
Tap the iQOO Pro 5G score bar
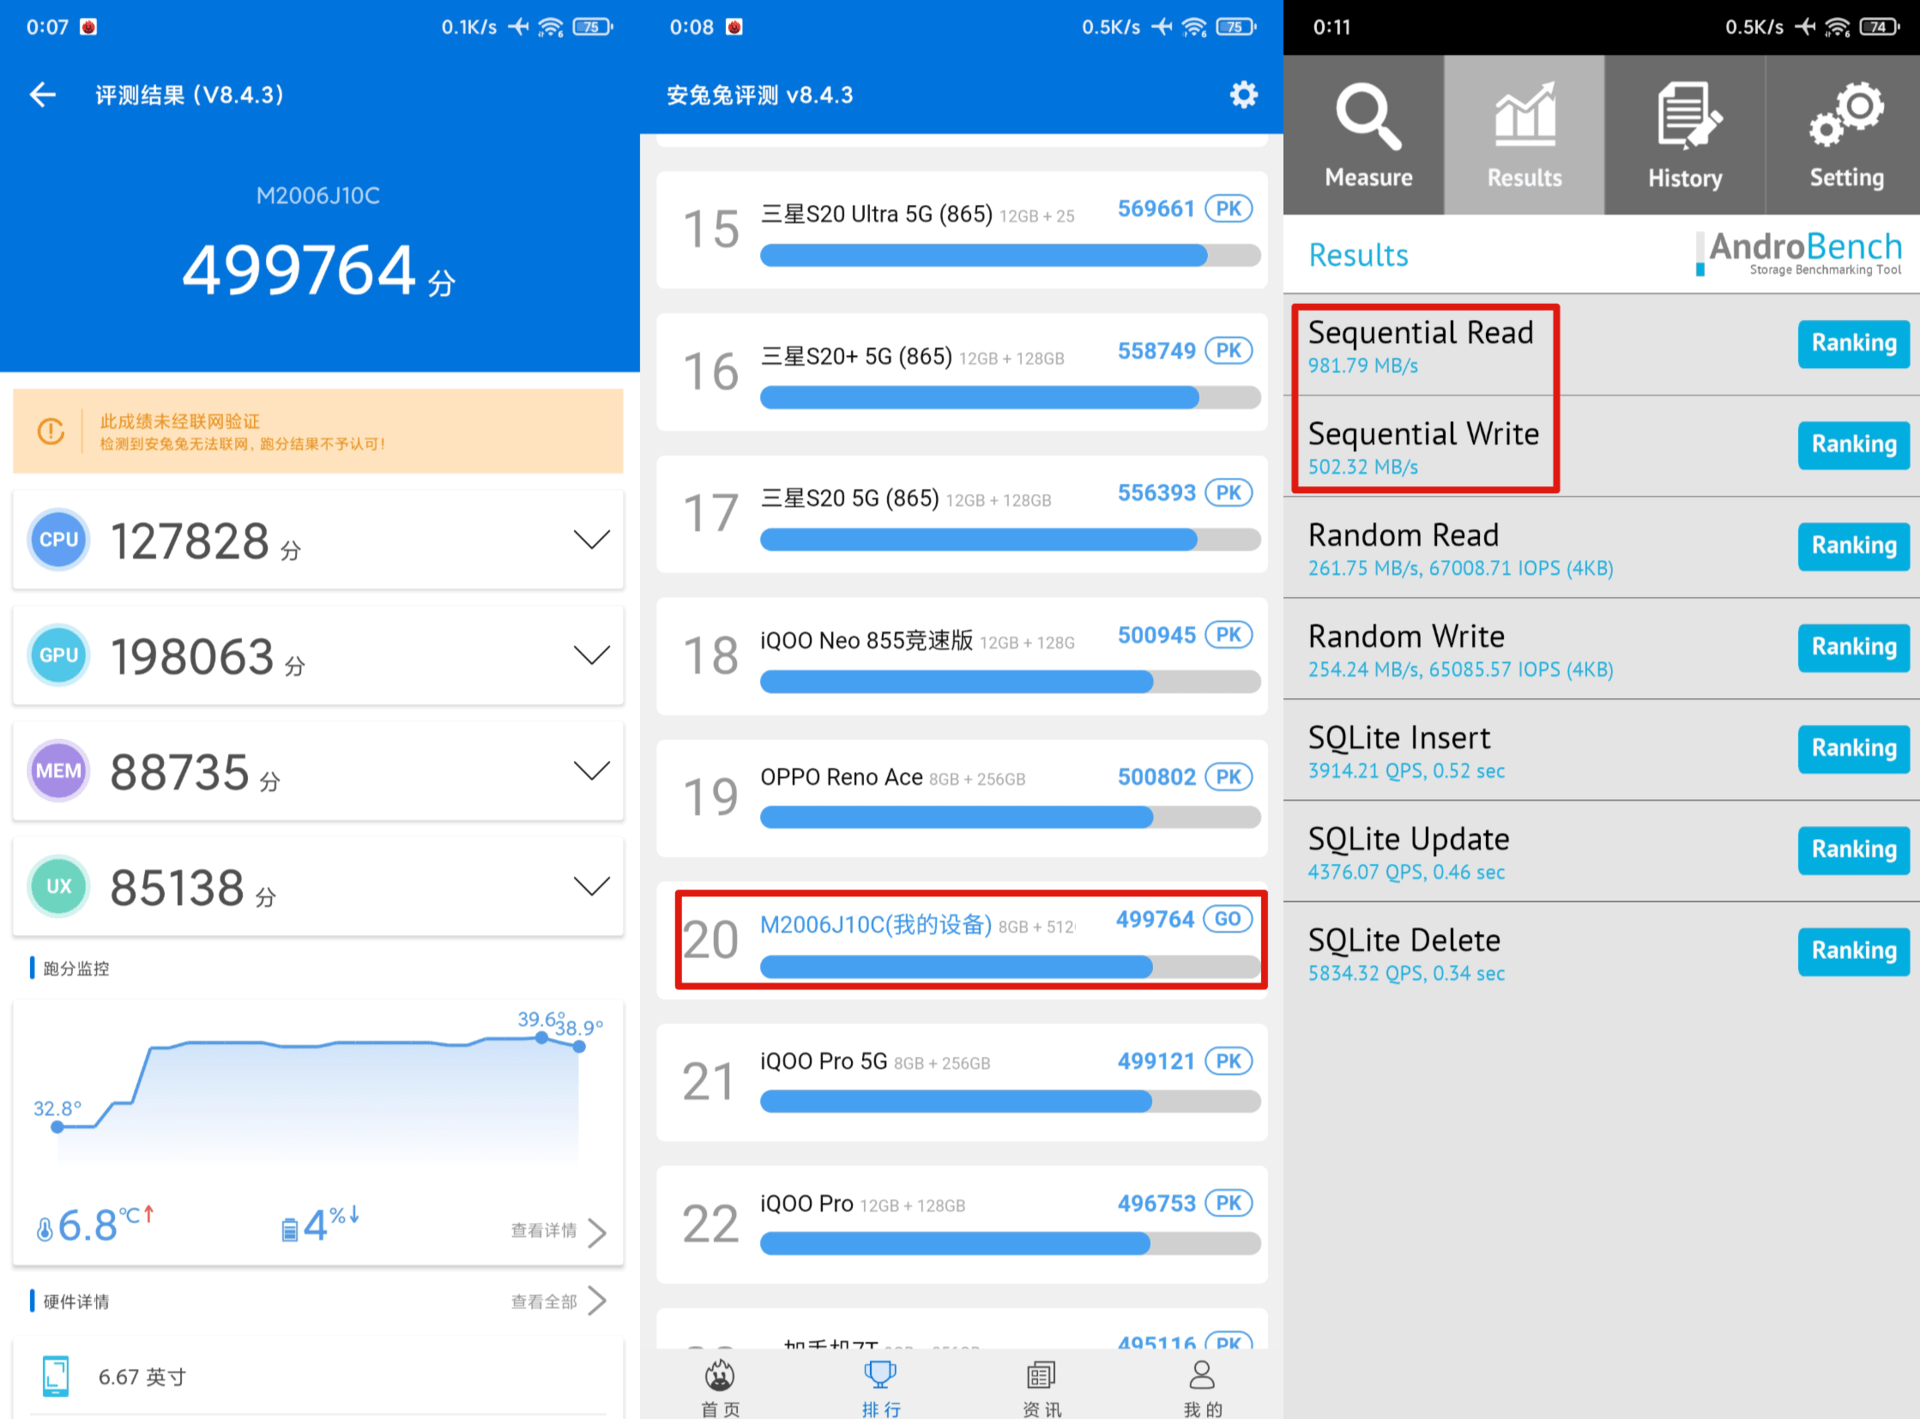1010,1102
